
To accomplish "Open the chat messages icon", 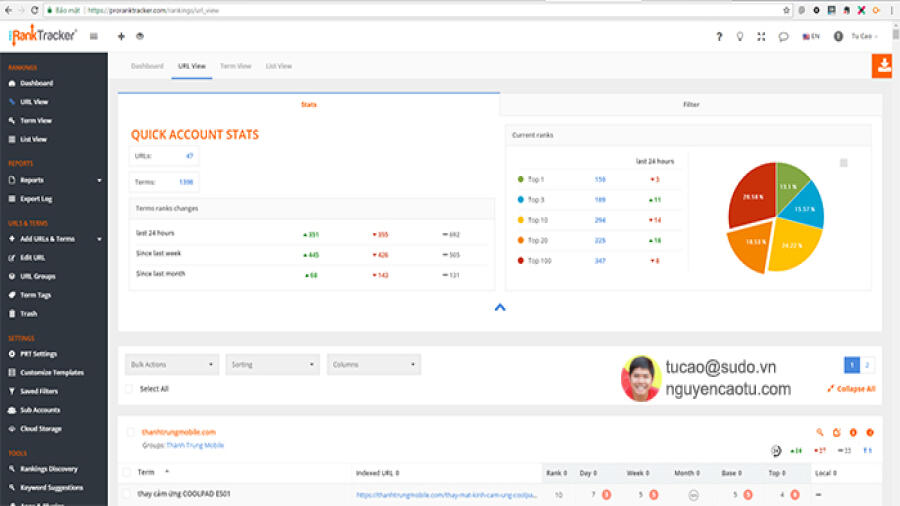I will [x=783, y=37].
